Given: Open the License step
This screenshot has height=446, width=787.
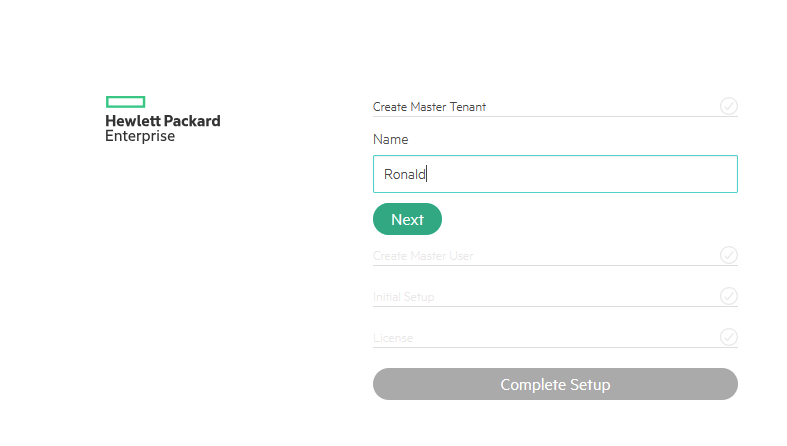Looking at the screenshot, I should coord(393,338).
